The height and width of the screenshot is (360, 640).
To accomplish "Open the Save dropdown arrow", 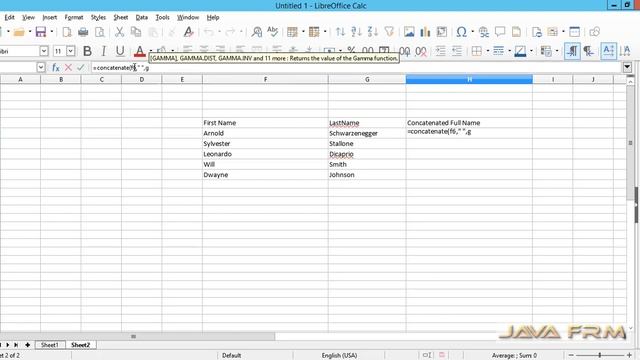I will coord(52,32).
